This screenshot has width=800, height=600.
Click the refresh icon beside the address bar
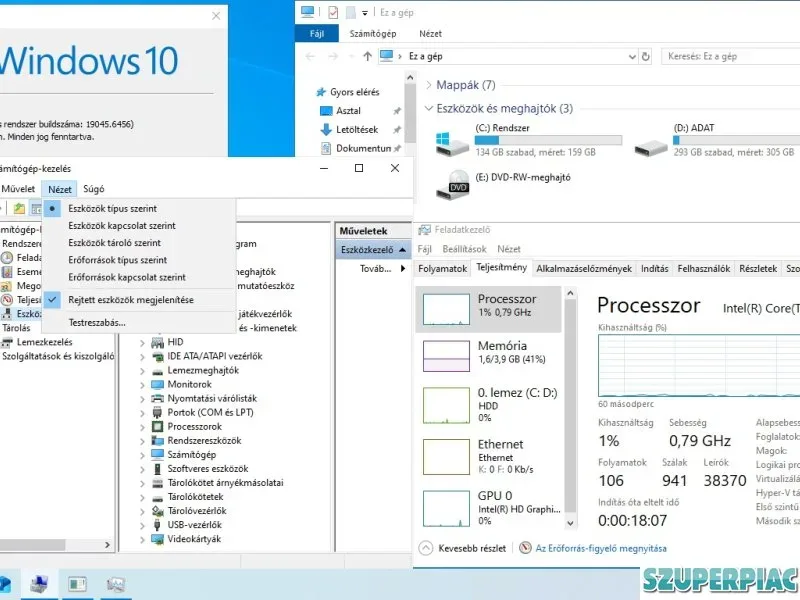tap(645, 57)
